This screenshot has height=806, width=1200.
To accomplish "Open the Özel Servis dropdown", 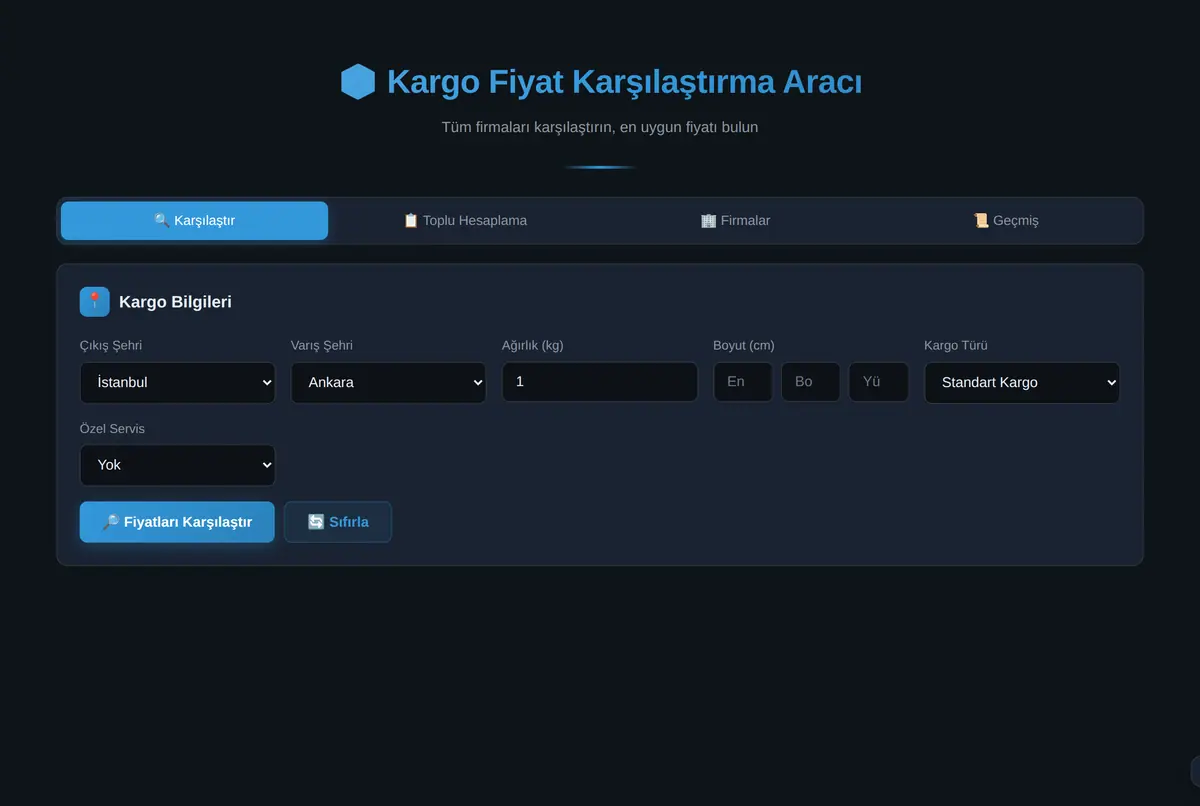I will click(x=177, y=465).
